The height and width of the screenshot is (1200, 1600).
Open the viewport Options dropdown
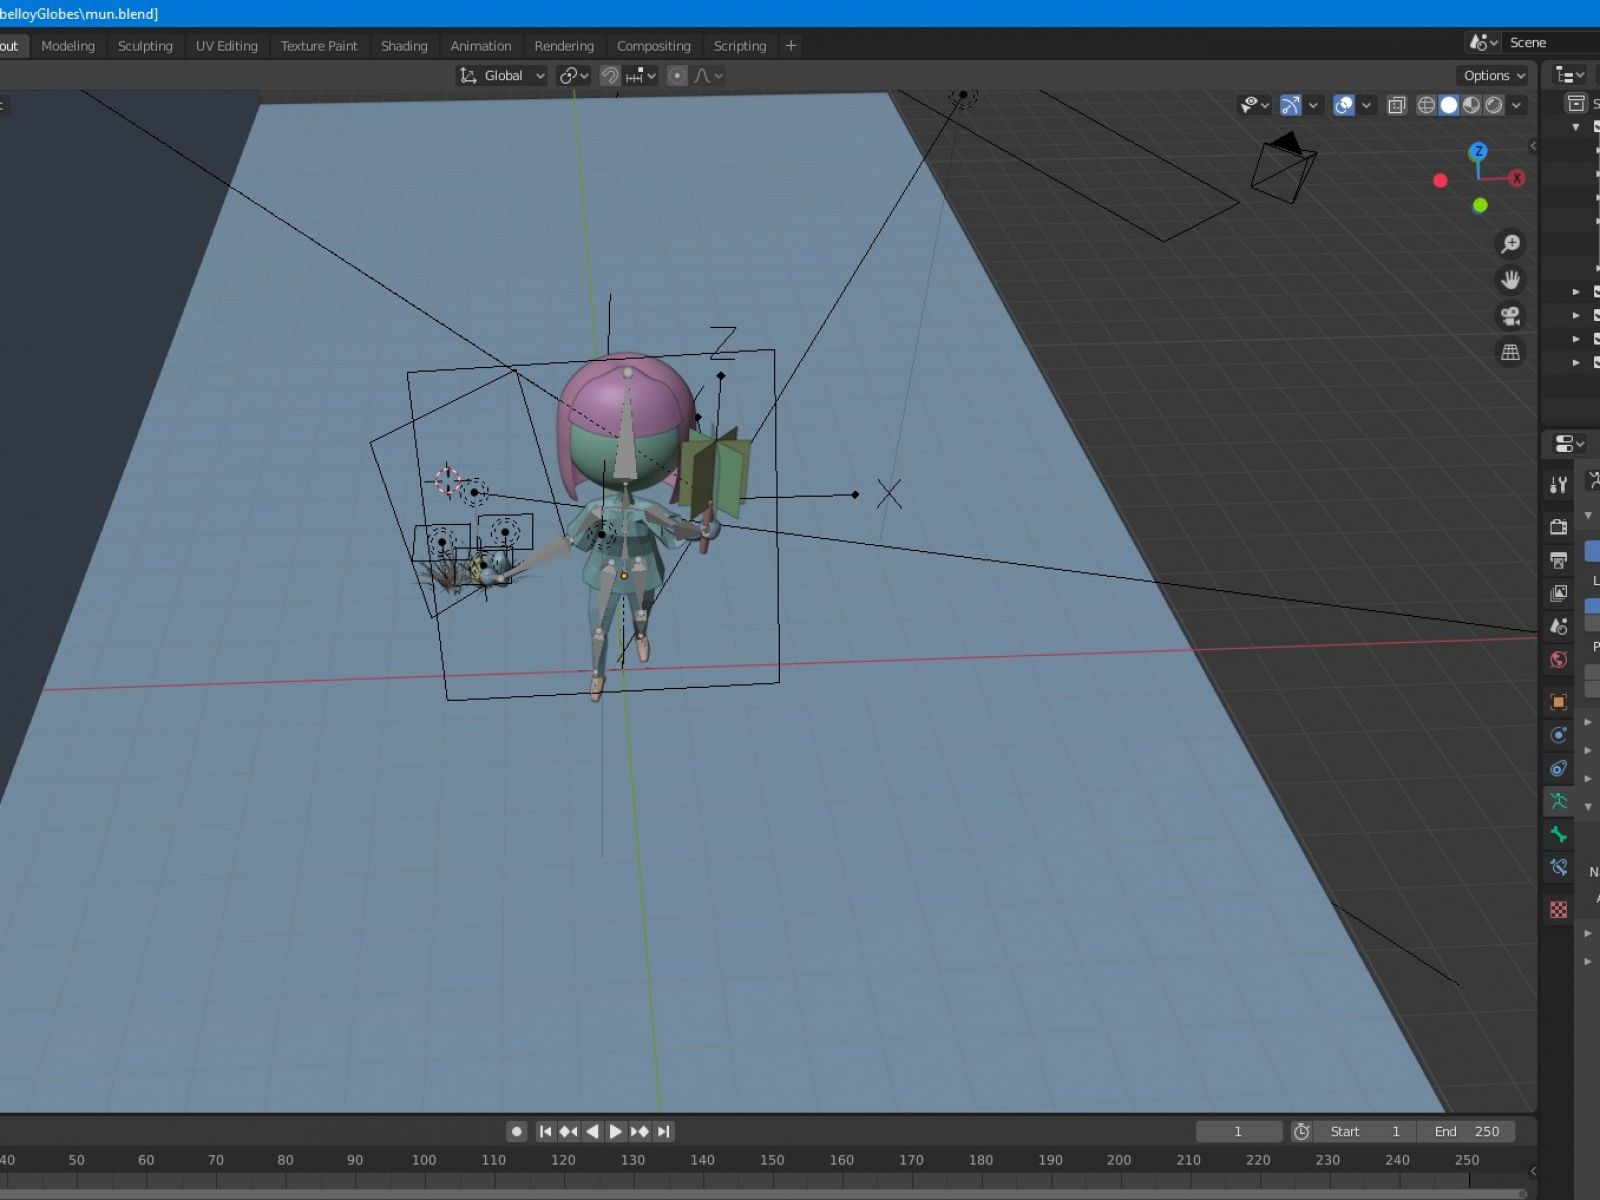click(x=1494, y=76)
